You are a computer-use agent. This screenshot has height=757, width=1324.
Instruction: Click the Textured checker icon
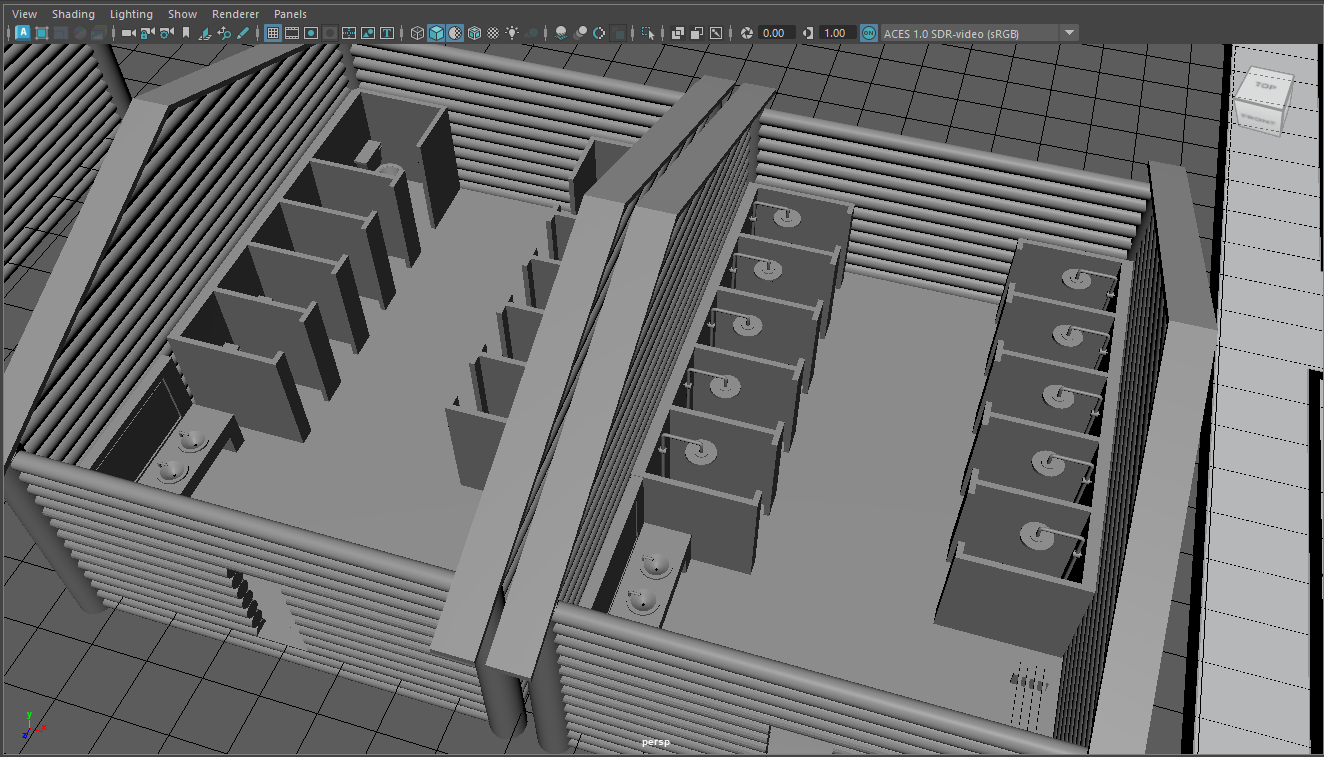(493, 33)
